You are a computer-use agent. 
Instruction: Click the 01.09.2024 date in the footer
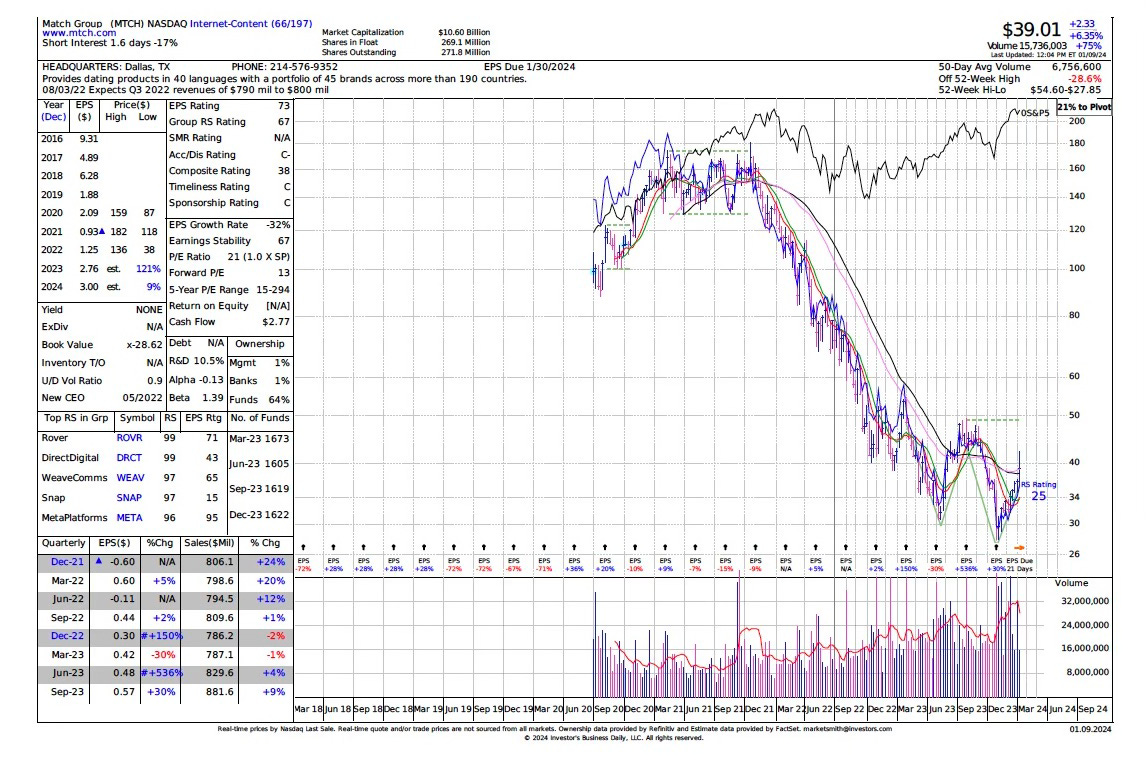coord(1090,729)
